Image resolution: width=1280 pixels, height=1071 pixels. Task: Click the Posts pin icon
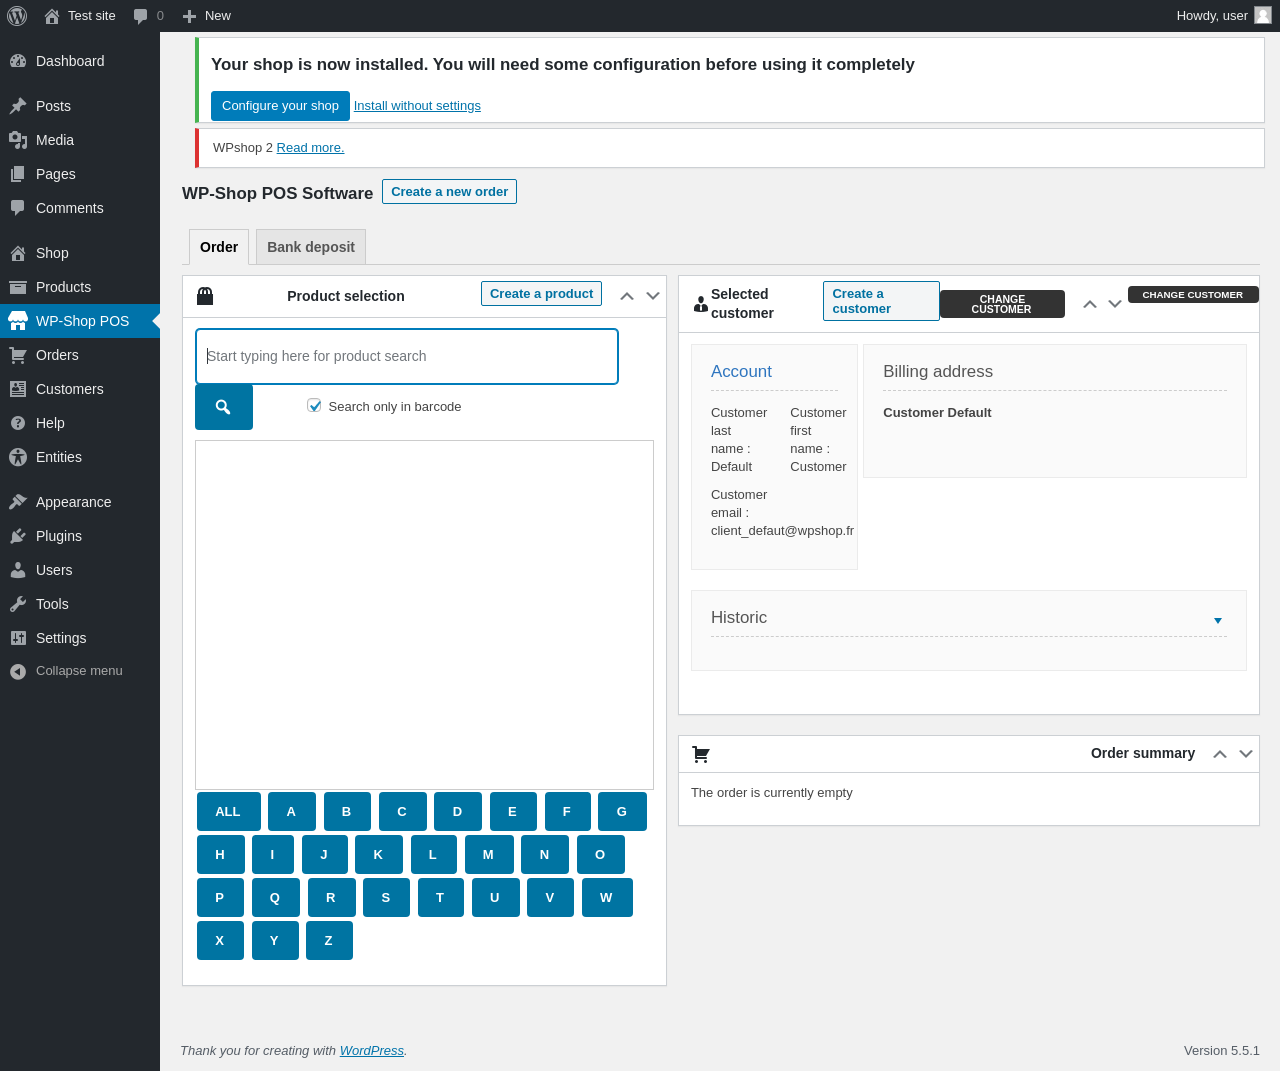(18, 106)
